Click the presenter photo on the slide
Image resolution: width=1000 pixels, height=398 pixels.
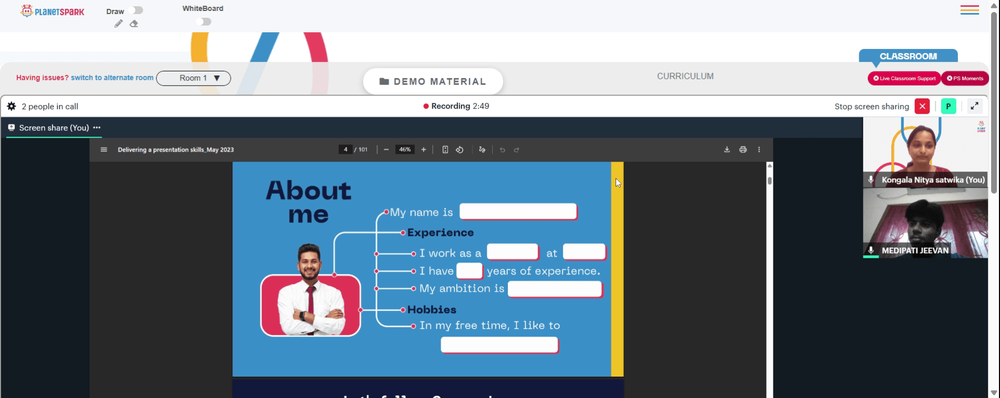311,290
